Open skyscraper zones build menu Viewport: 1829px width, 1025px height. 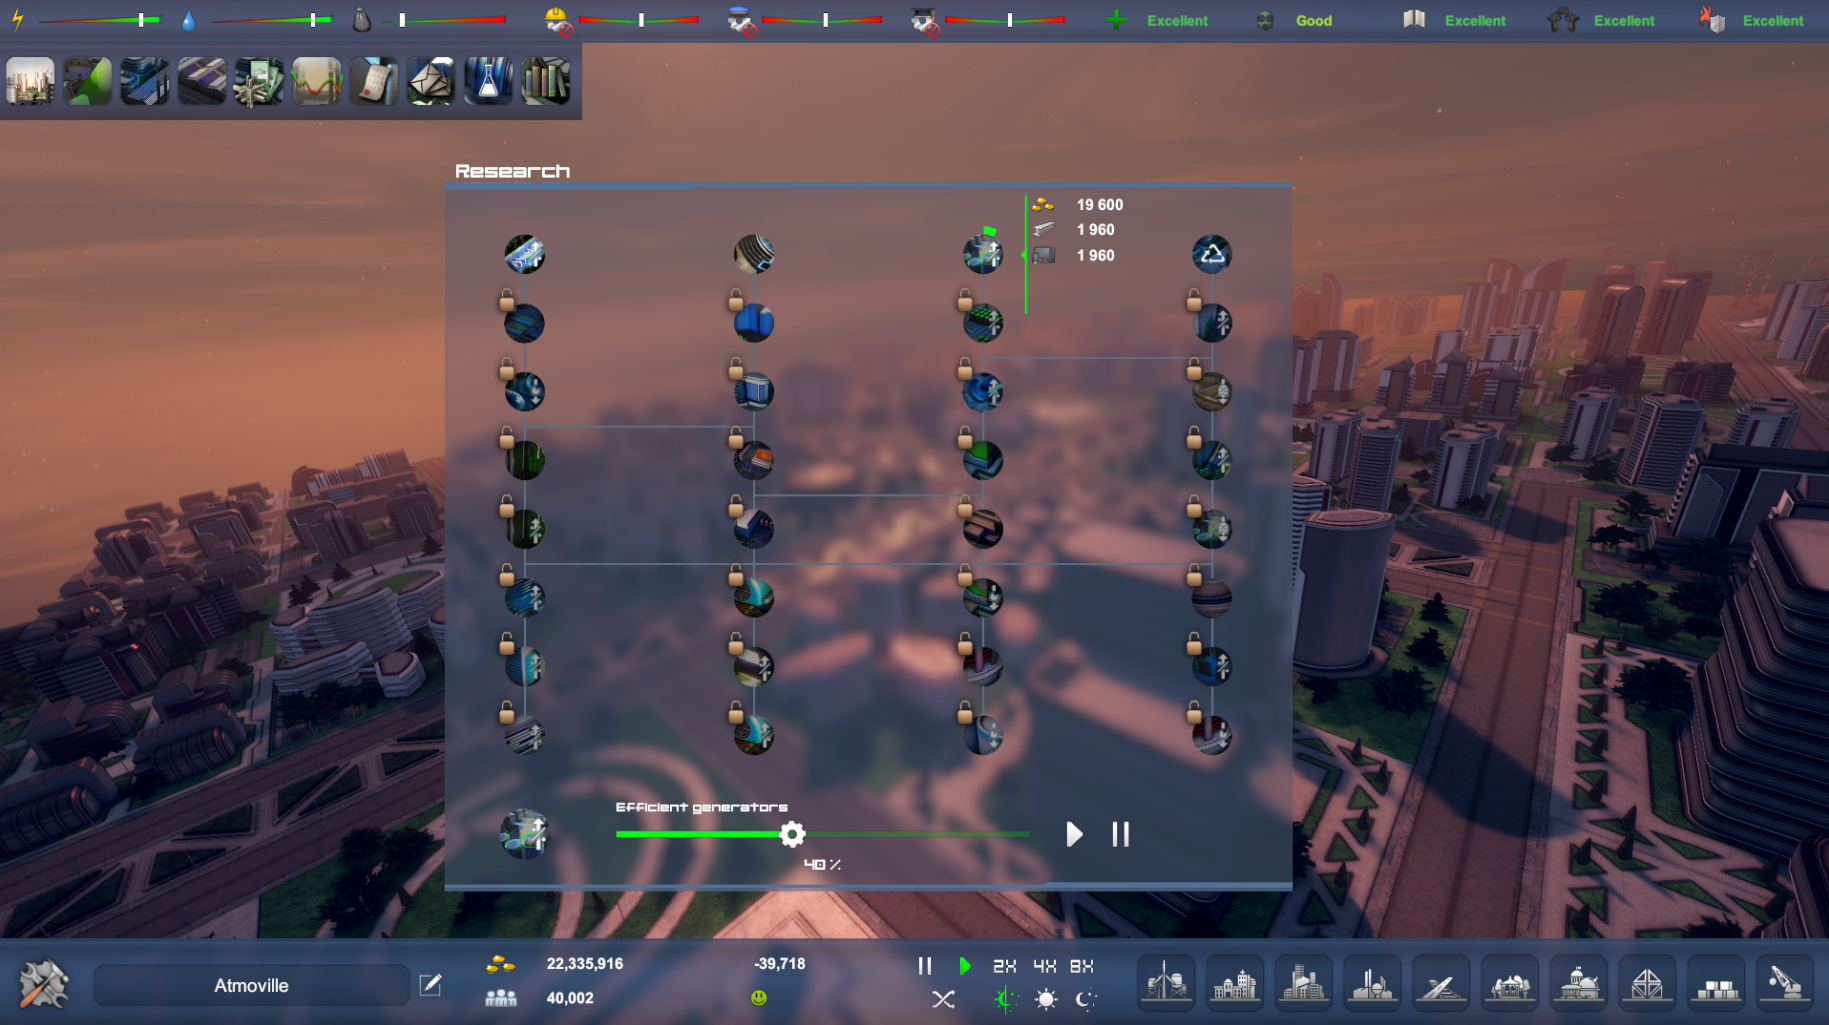pos(1303,984)
